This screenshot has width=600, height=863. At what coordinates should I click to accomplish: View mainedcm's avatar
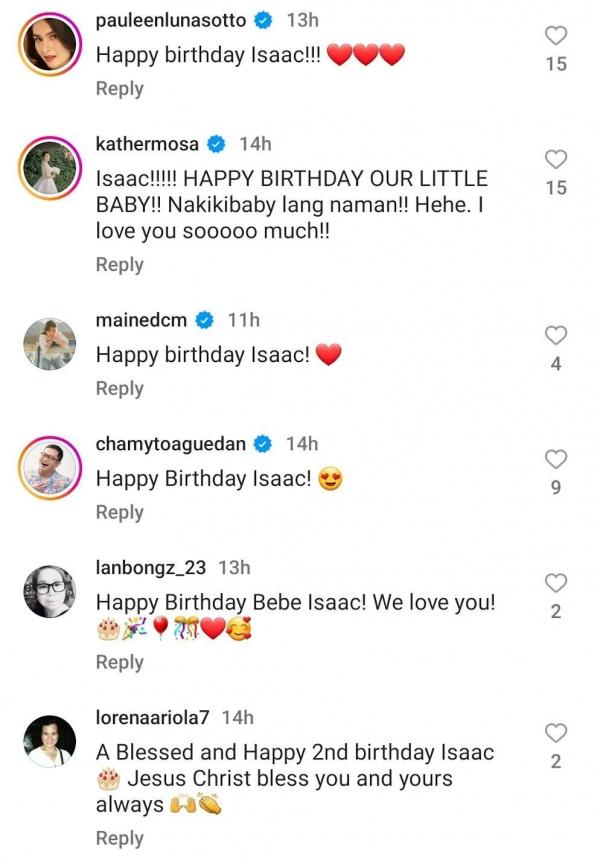click(x=49, y=344)
